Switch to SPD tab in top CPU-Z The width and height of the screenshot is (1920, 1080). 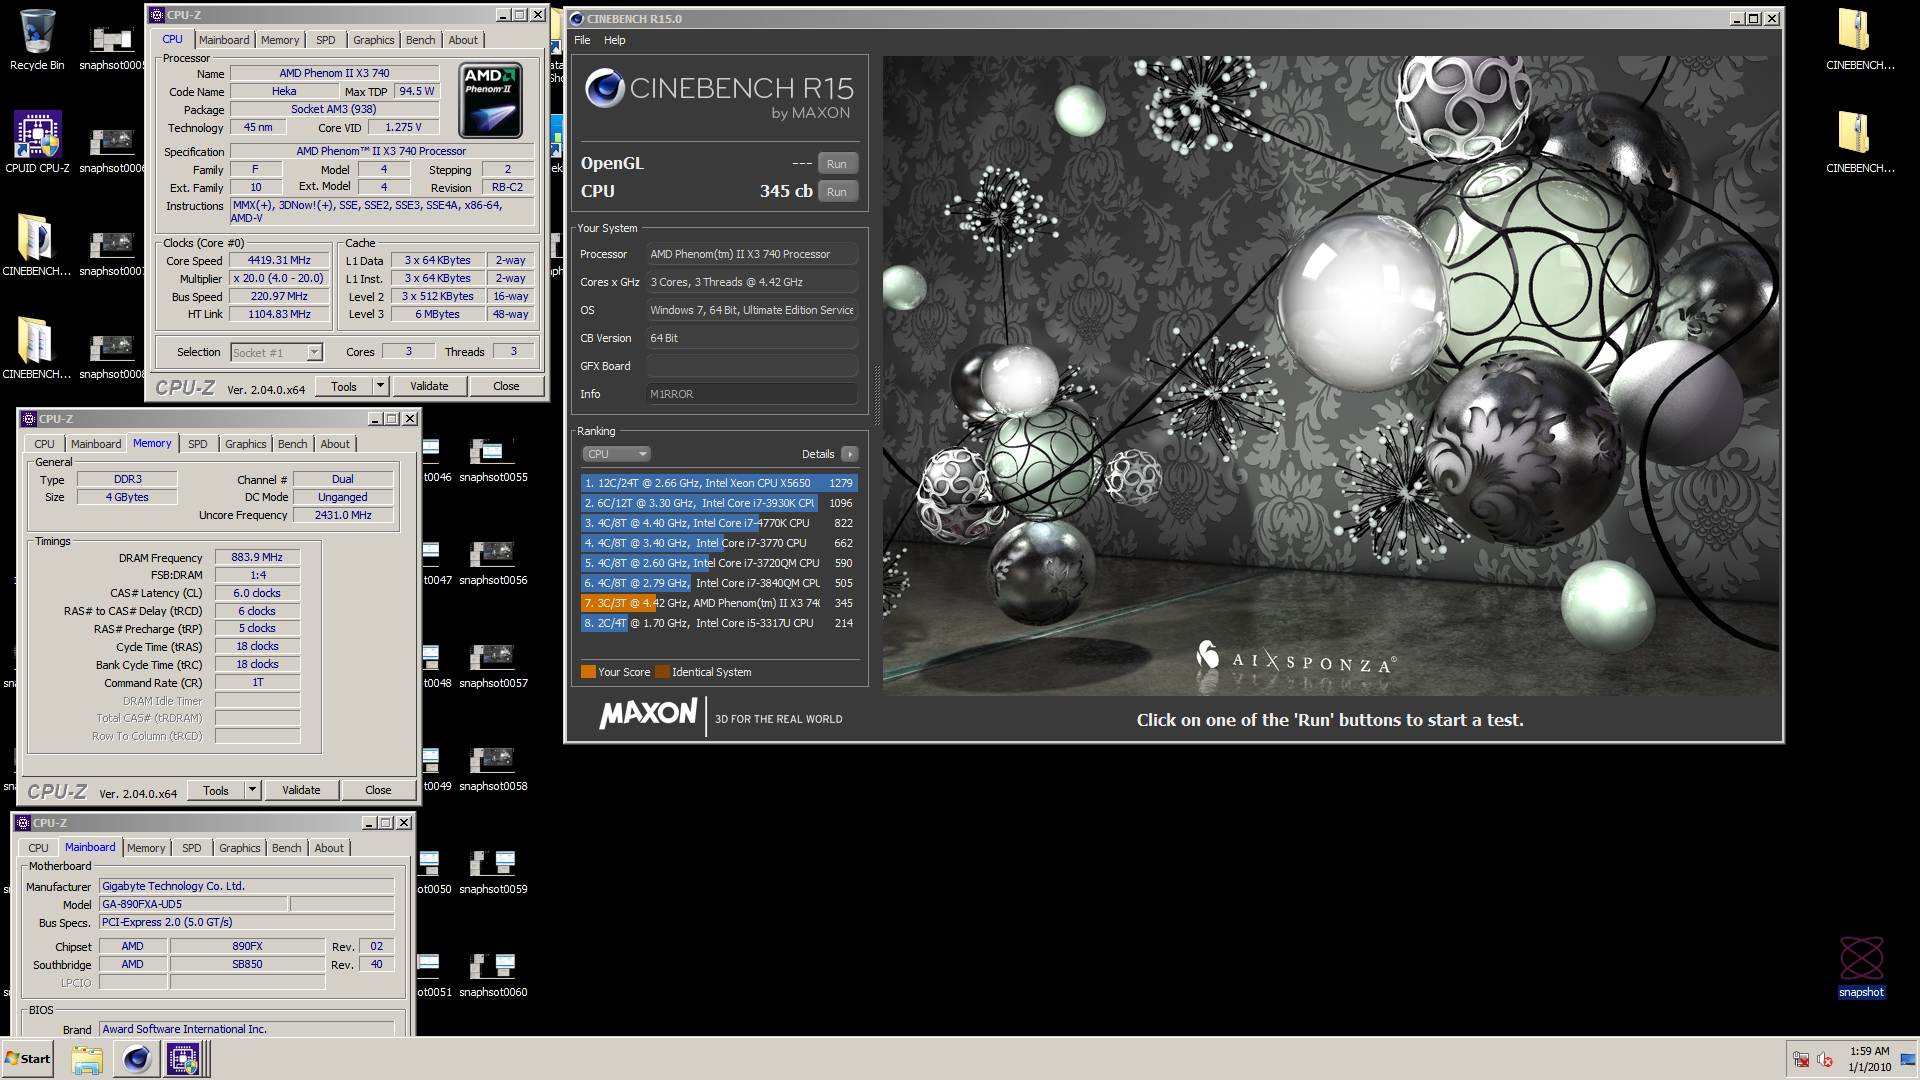coord(326,40)
